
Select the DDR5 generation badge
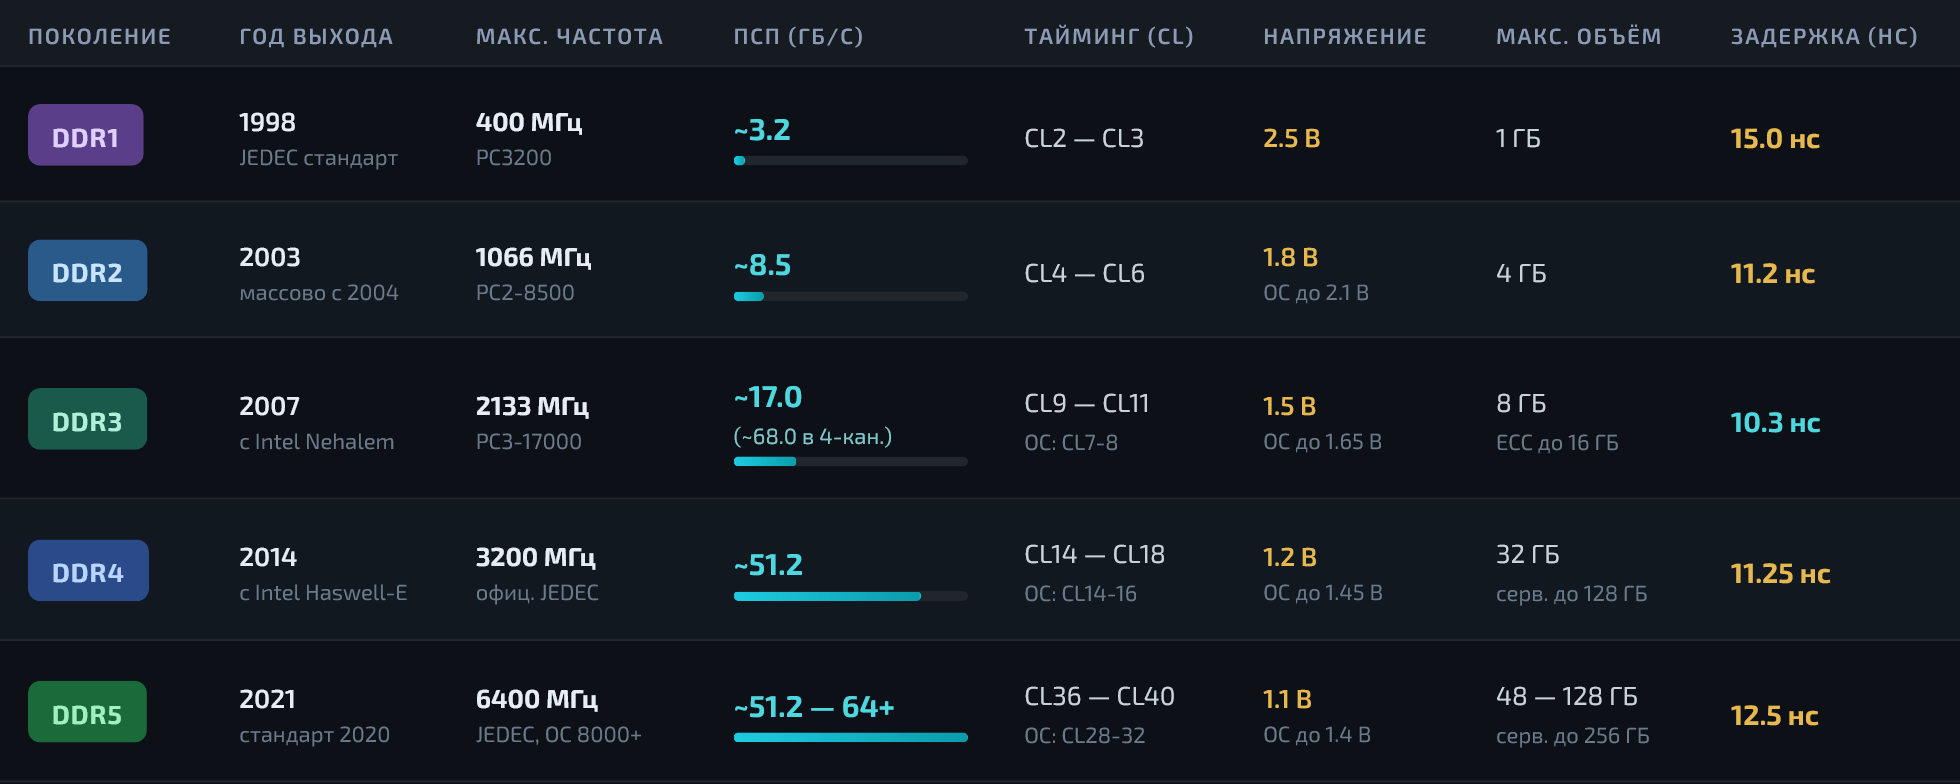(87, 713)
